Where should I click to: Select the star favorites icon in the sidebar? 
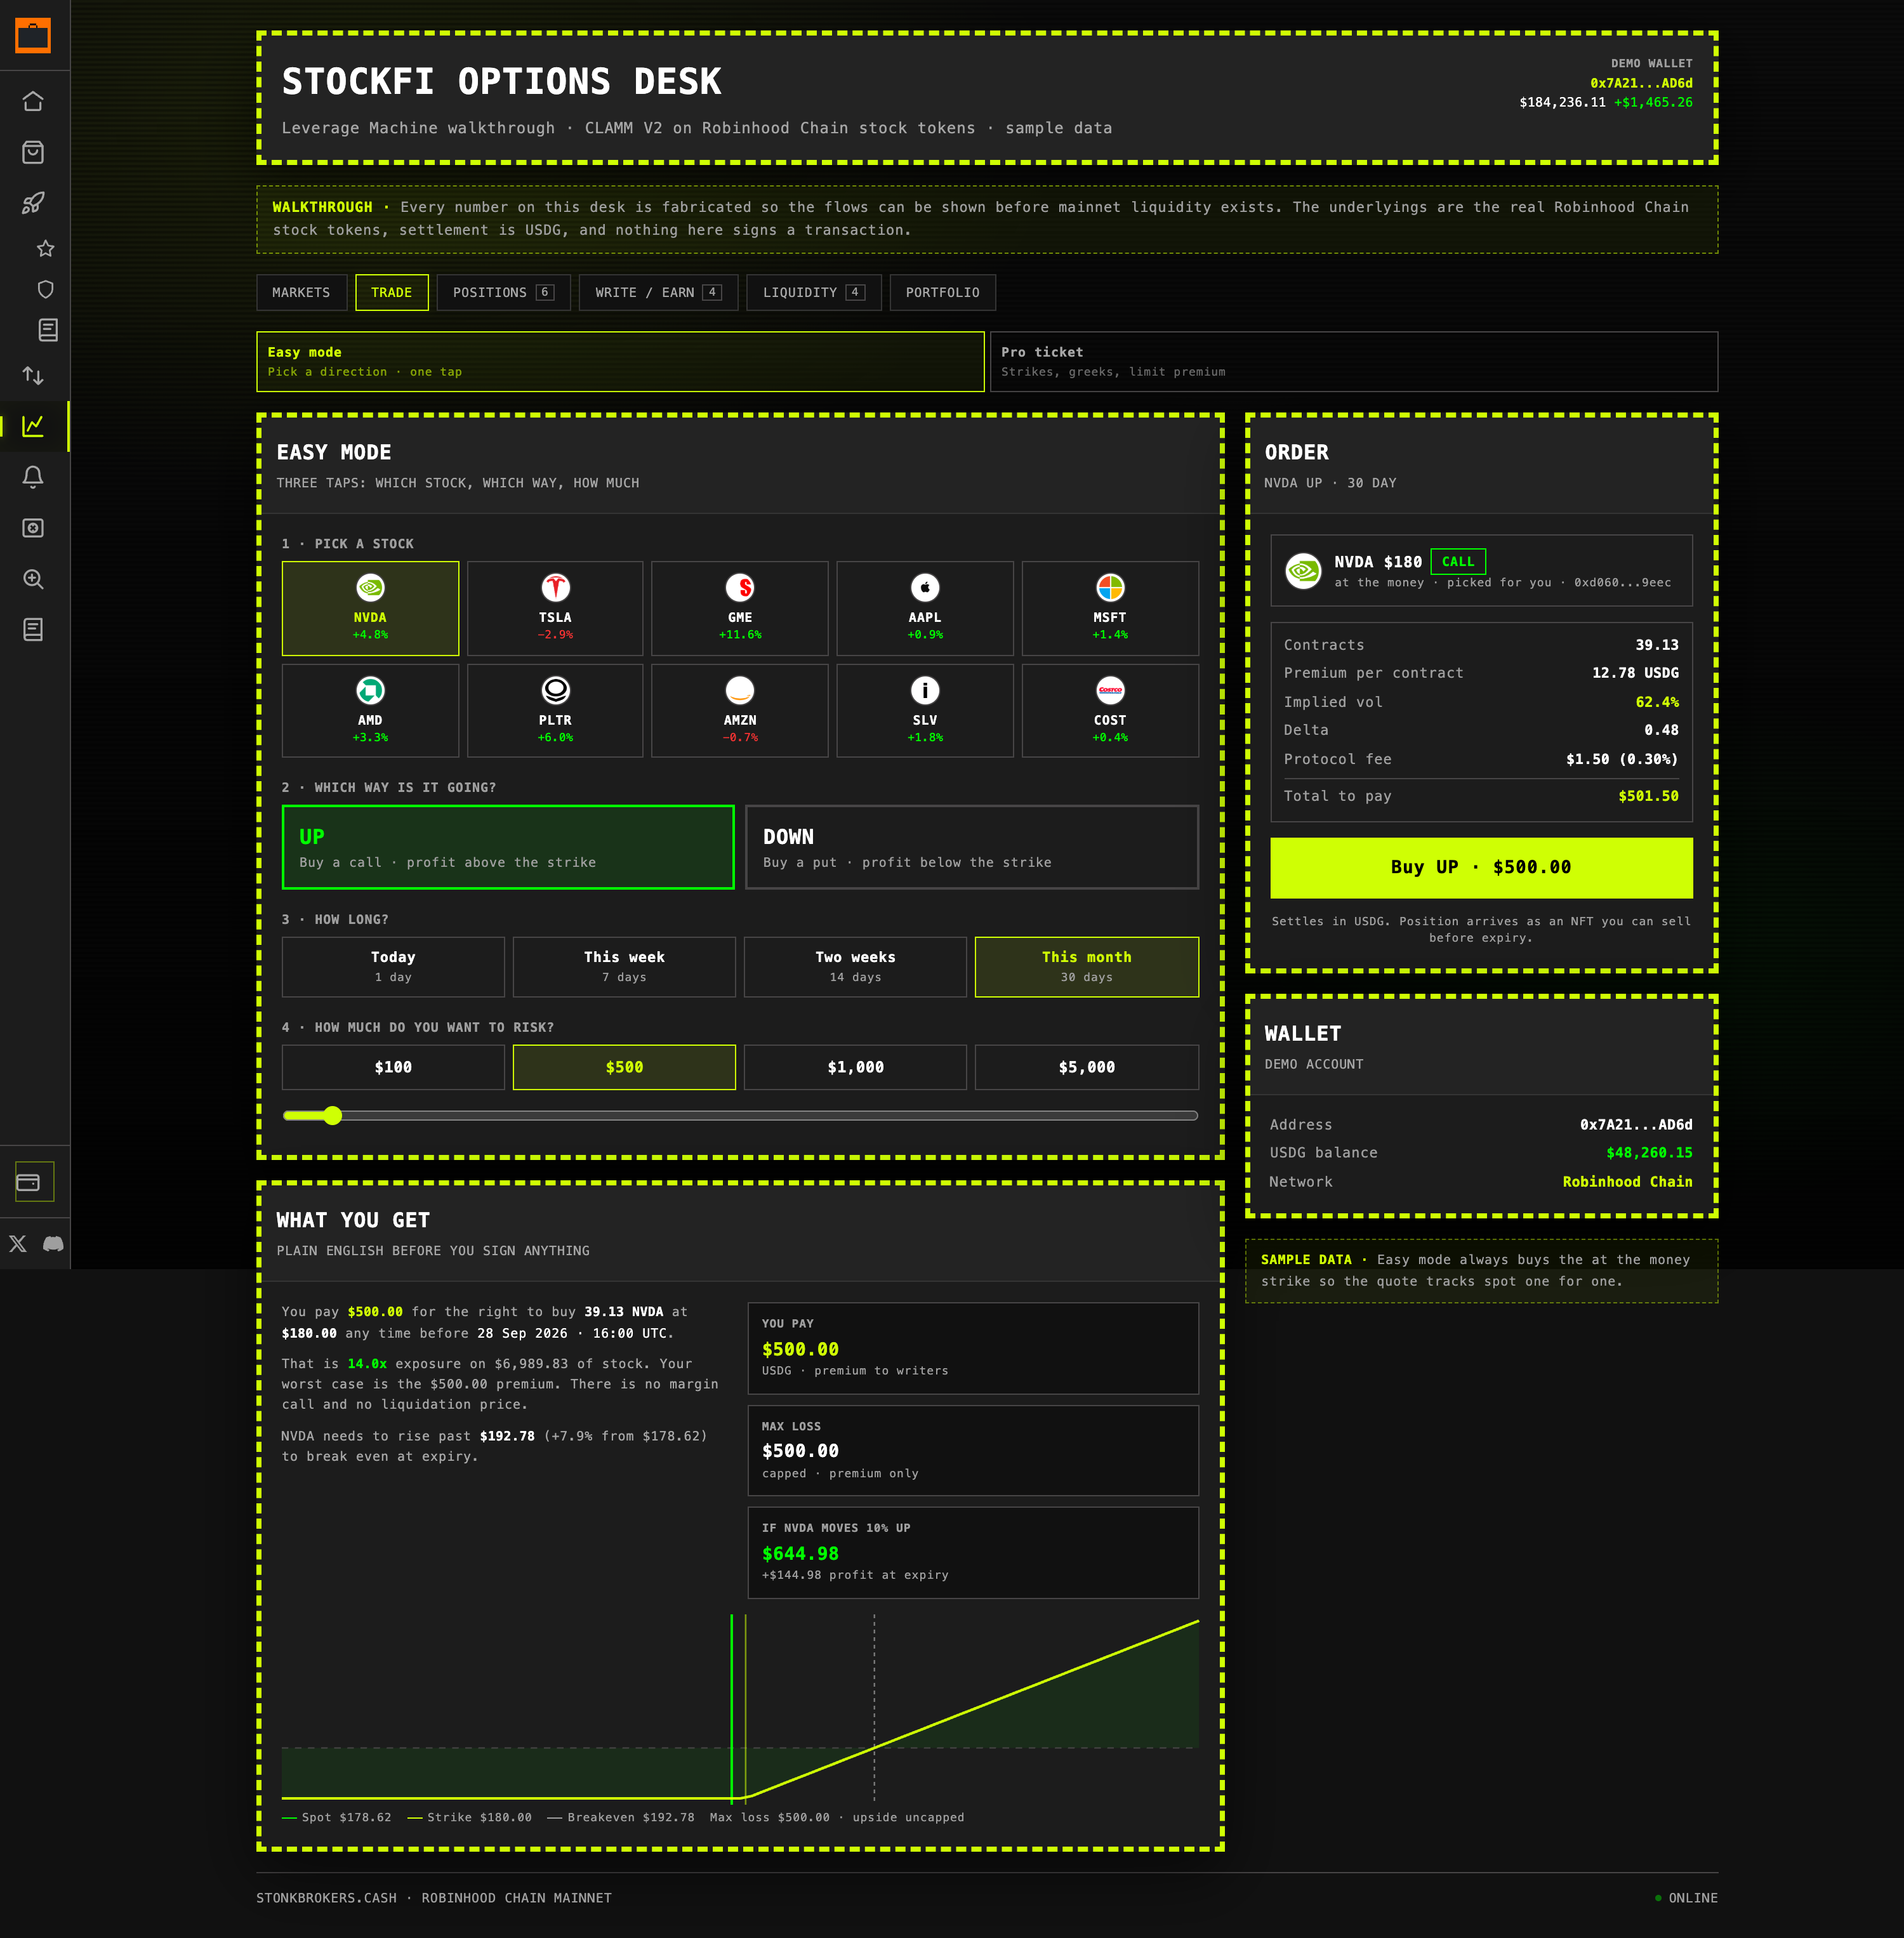46,248
